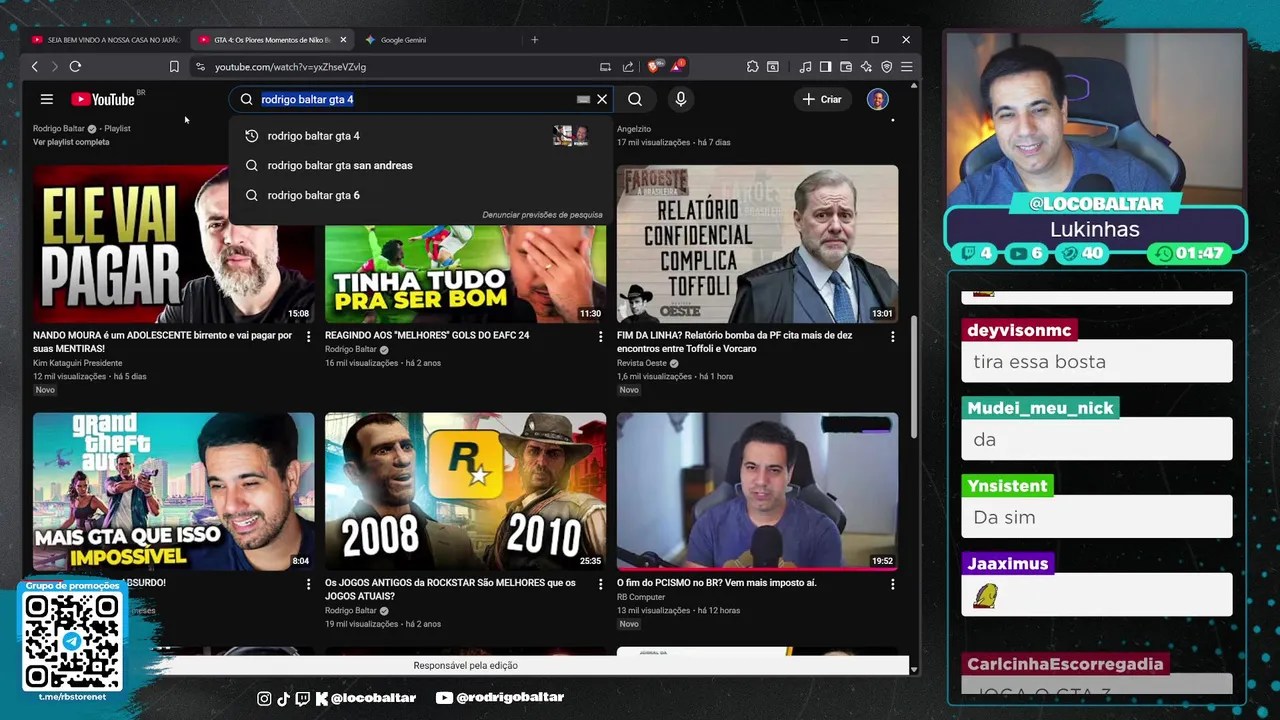Open Brave playlist music-note icon
The height and width of the screenshot is (720, 1280).
pos(806,67)
